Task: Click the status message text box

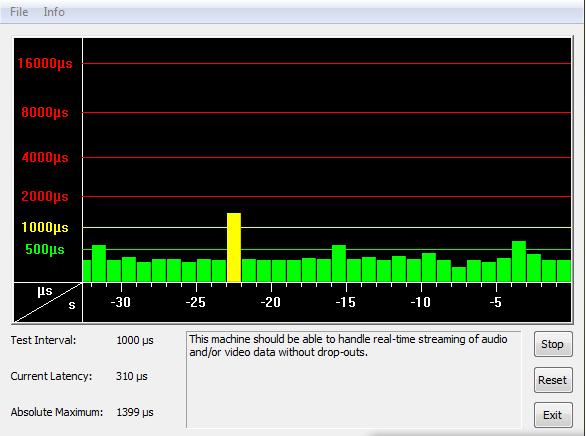Action: tap(353, 379)
